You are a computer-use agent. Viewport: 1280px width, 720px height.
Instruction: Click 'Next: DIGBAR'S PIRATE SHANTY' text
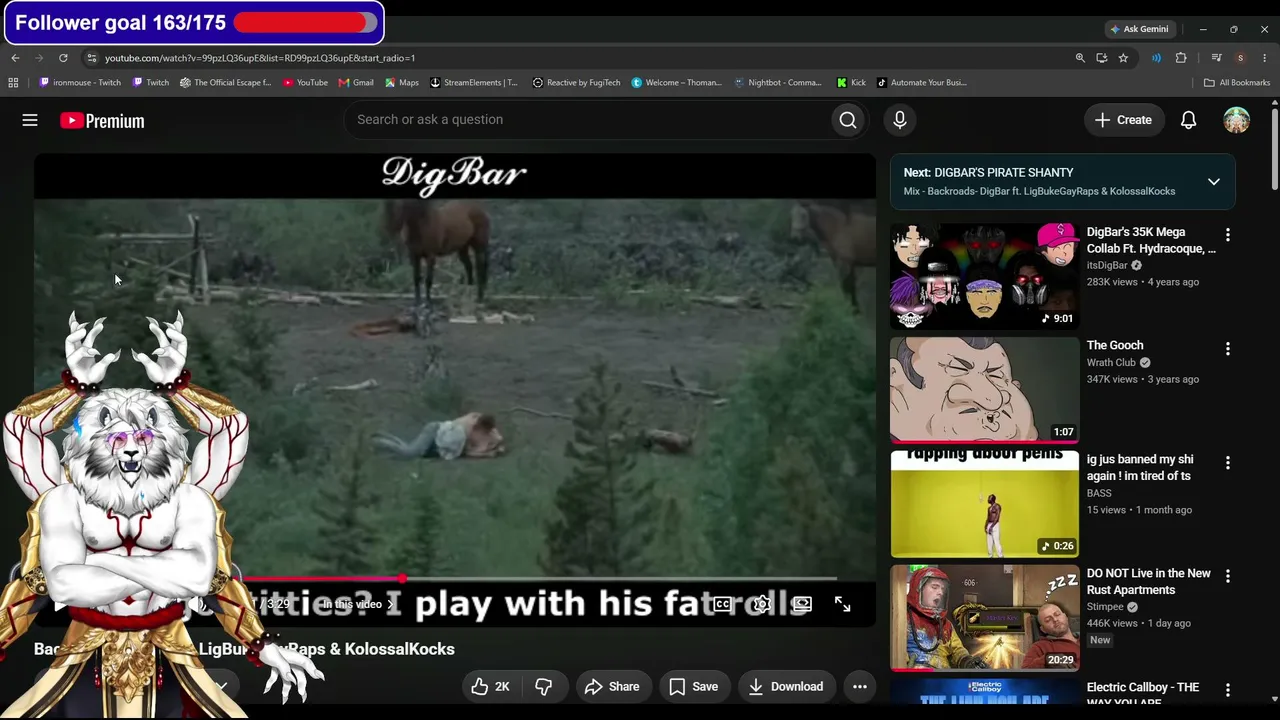coord(988,173)
